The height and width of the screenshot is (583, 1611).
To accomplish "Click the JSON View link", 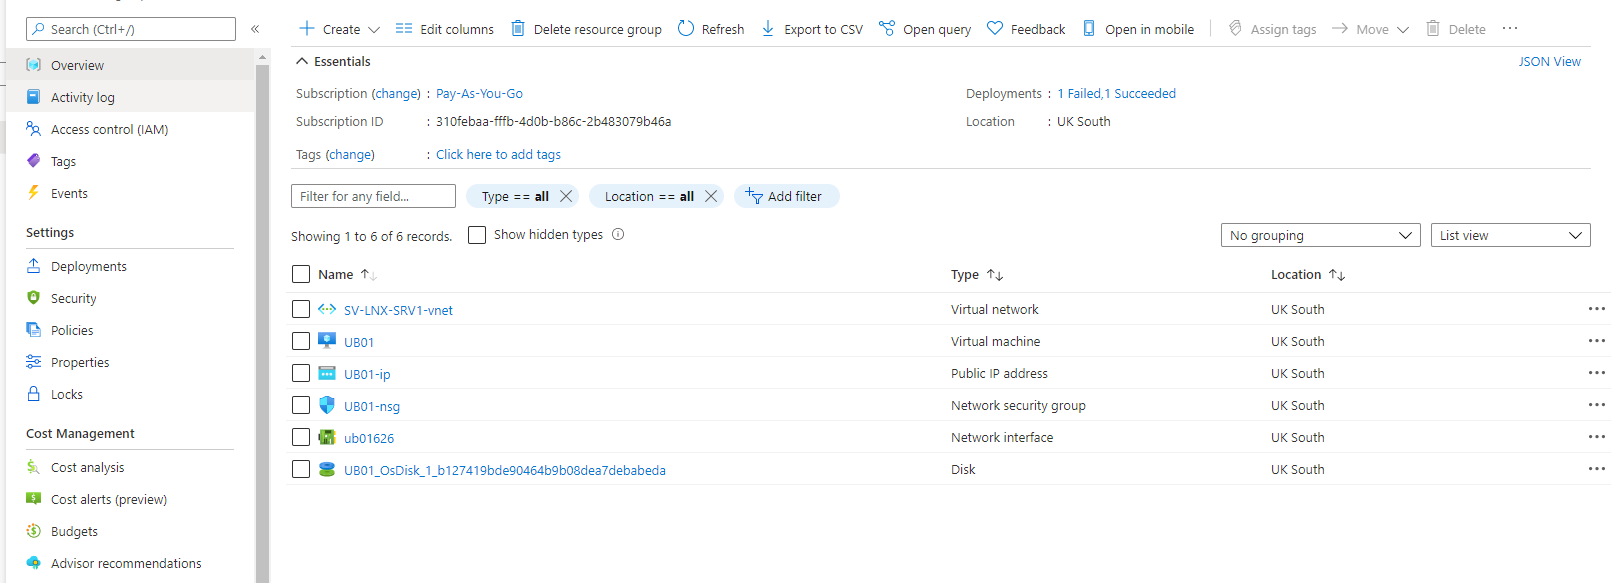I will tap(1549, 62).
